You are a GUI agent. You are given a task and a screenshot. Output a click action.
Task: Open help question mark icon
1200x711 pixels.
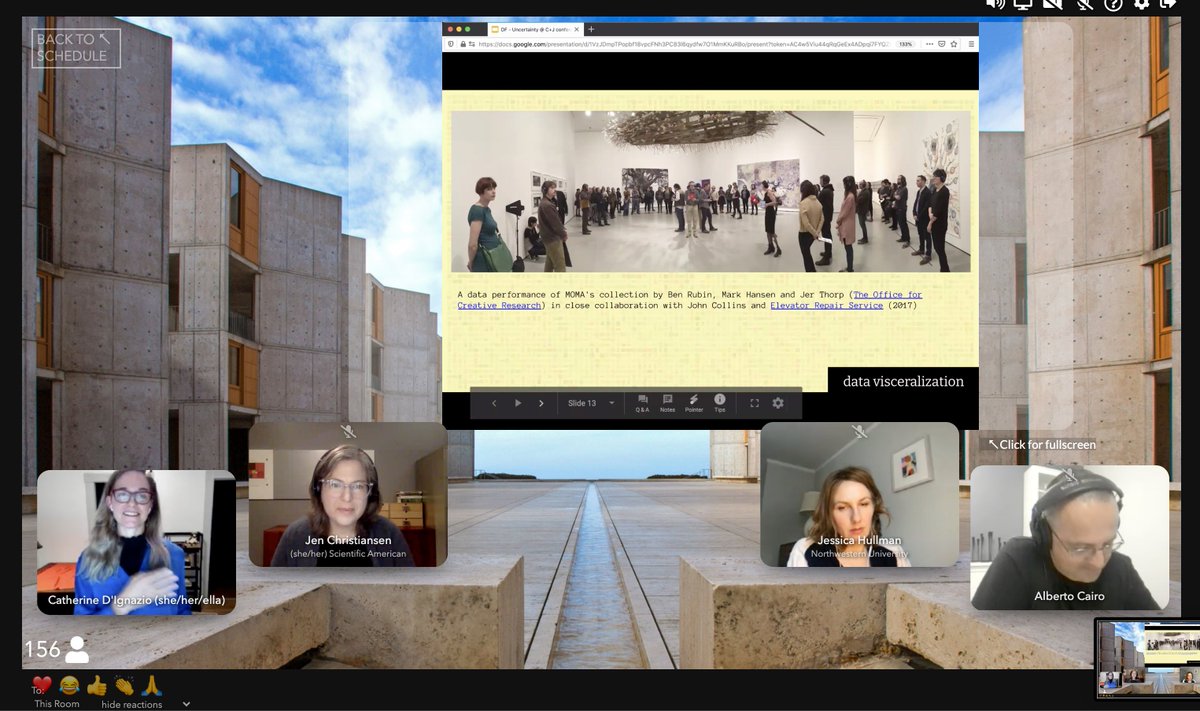1113,4
